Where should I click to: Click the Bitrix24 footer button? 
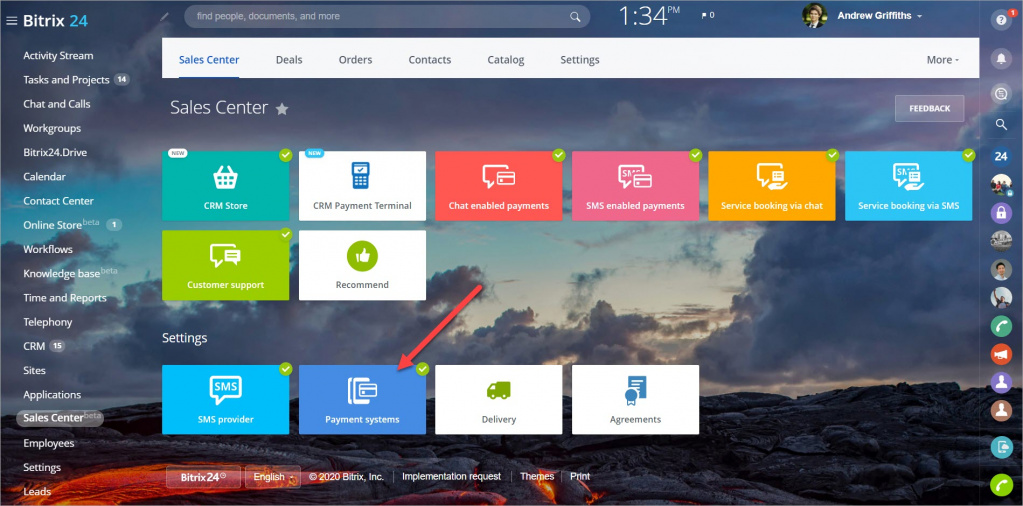tap(204, 477)
